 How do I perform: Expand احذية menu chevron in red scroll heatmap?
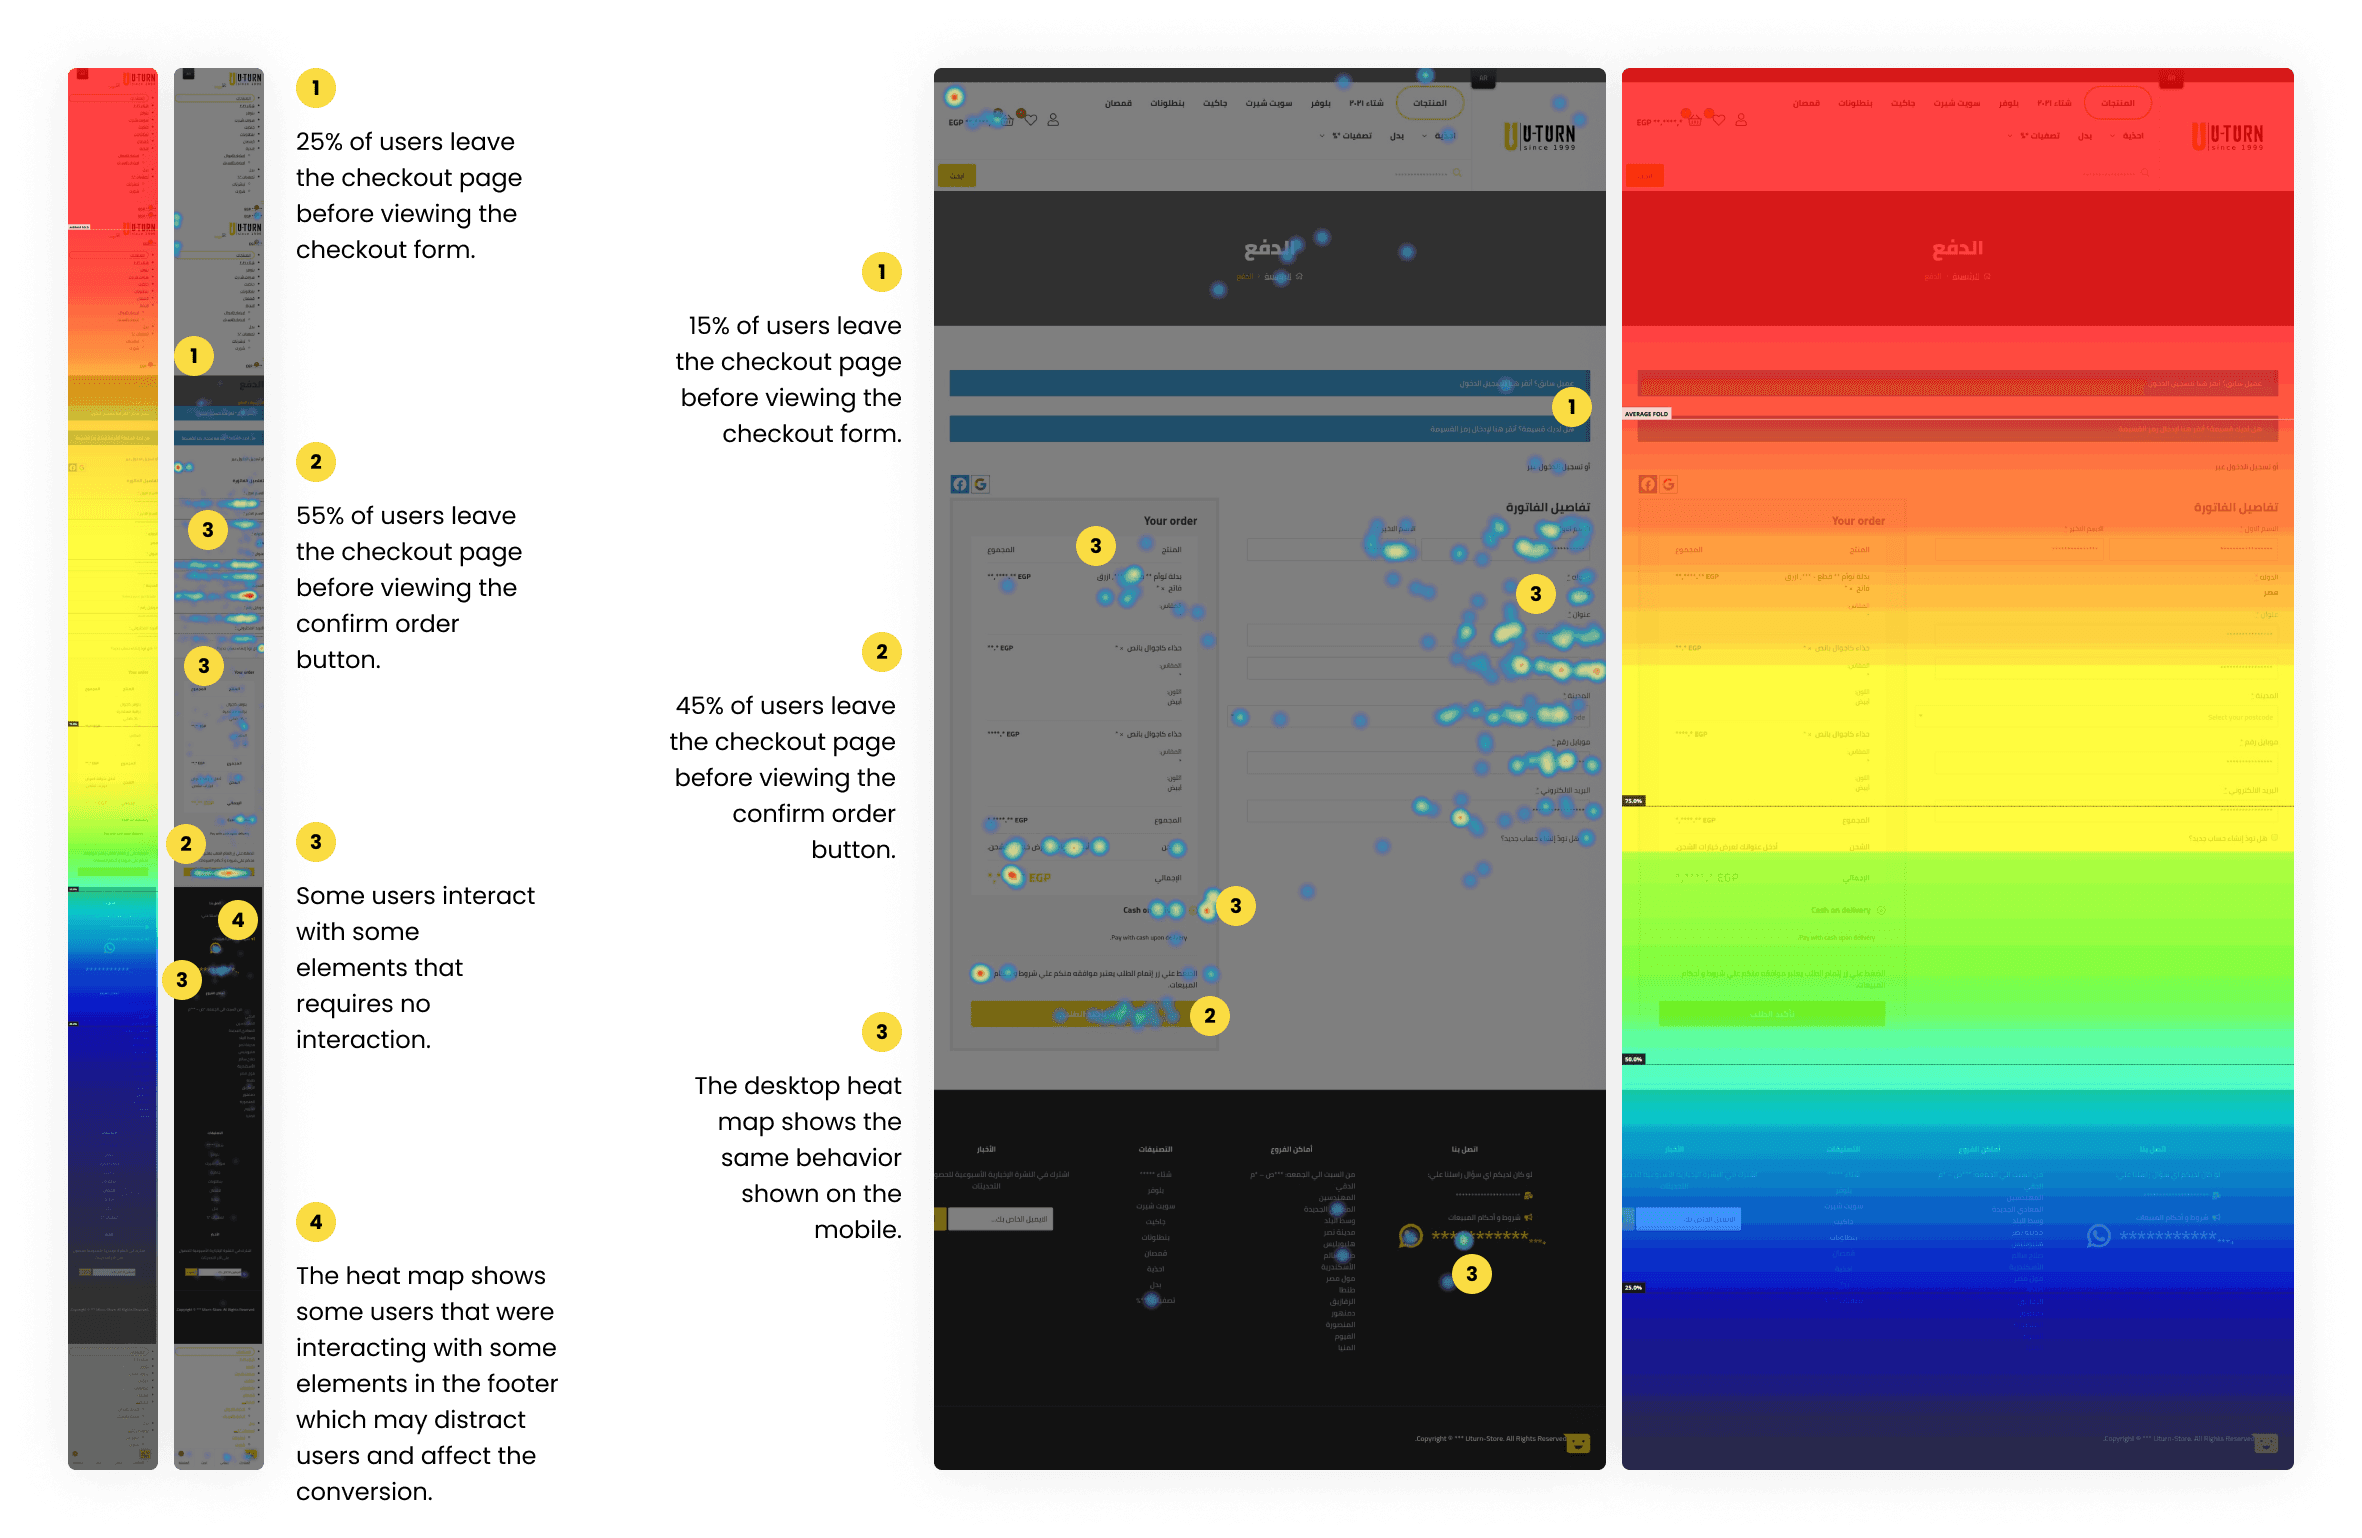[x=2113, y=136]
